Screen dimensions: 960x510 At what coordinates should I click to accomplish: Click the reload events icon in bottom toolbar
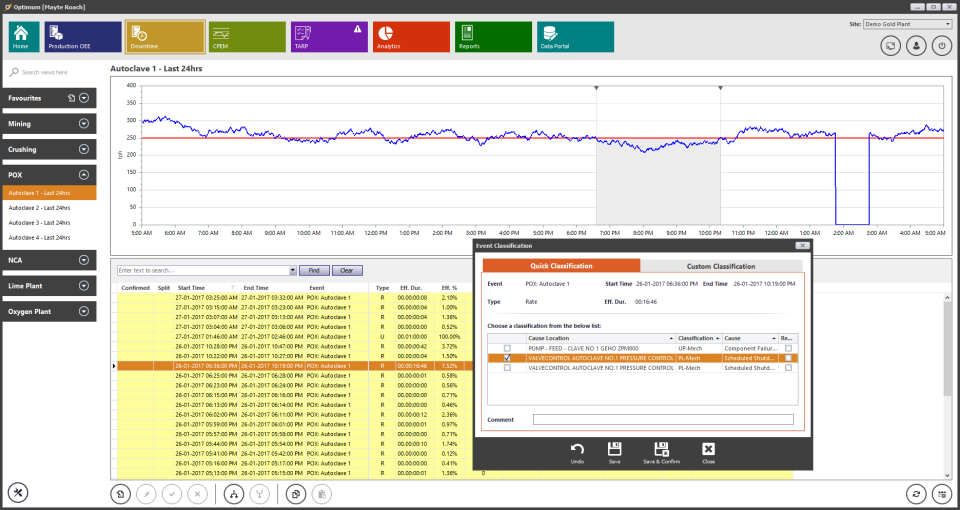click(x=121, y=494)
